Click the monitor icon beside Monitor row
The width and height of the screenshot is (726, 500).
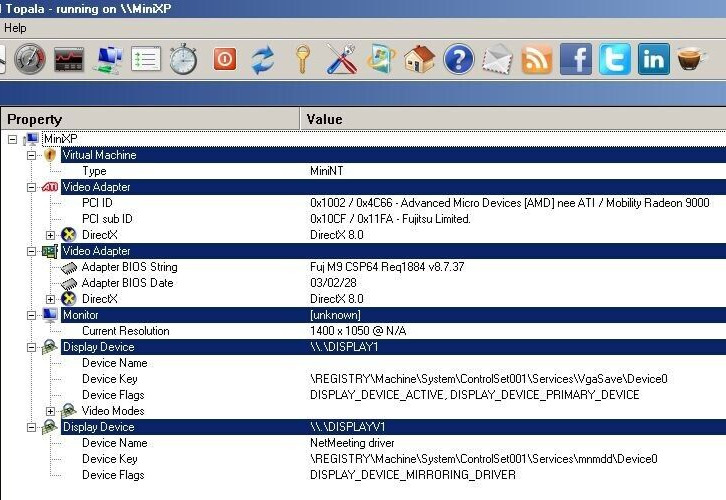50,315
